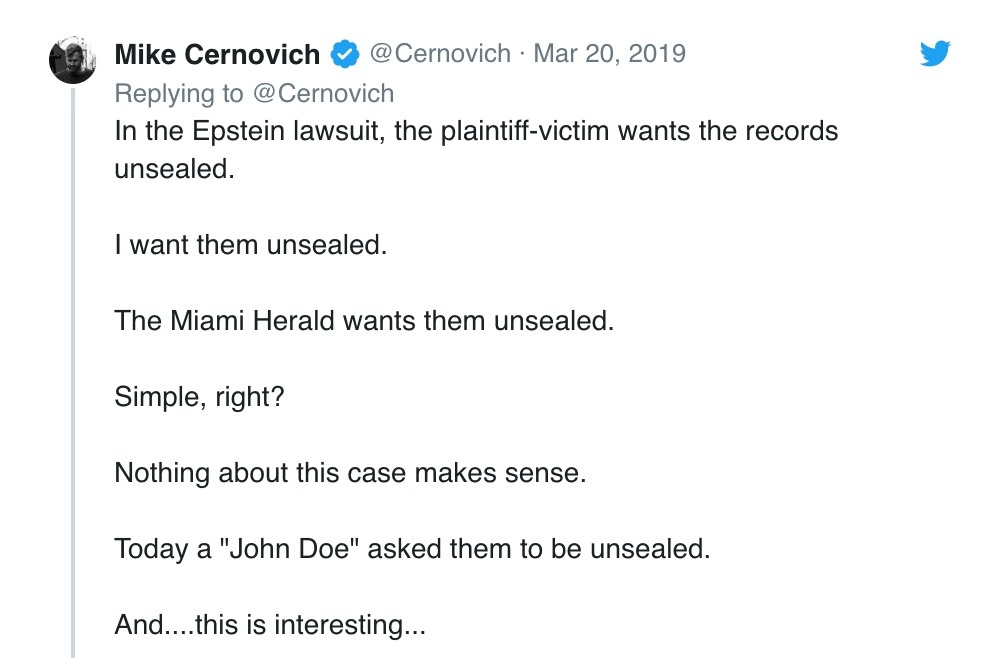Screen dimensions: 986x658
Task: Click the quoted "John Doe" phrase
Action: (x=289, y=549)
